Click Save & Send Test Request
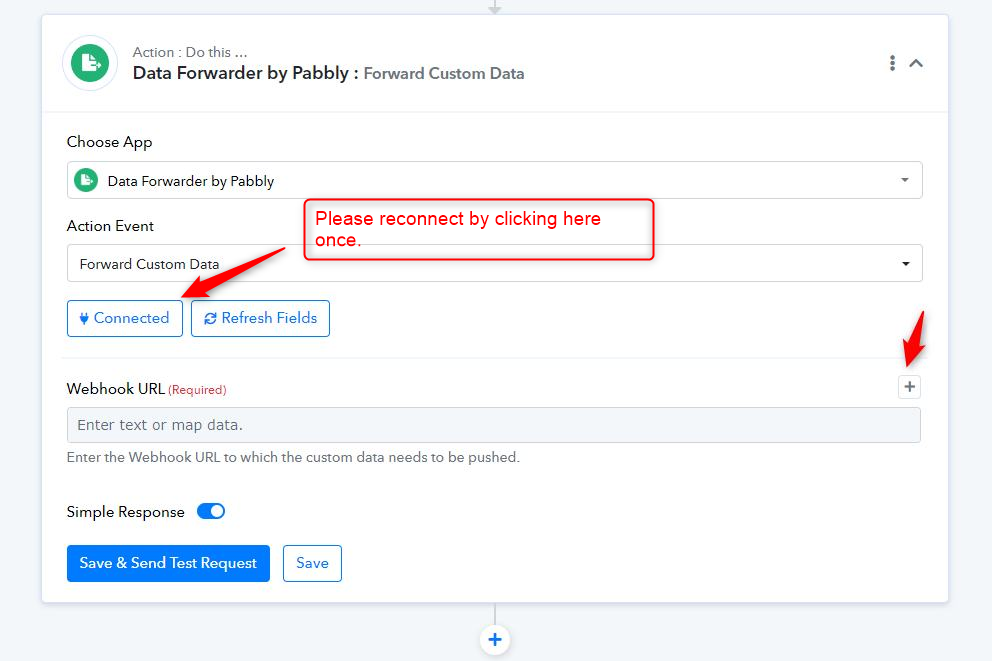The image size is (992, 661). [168, 563]
